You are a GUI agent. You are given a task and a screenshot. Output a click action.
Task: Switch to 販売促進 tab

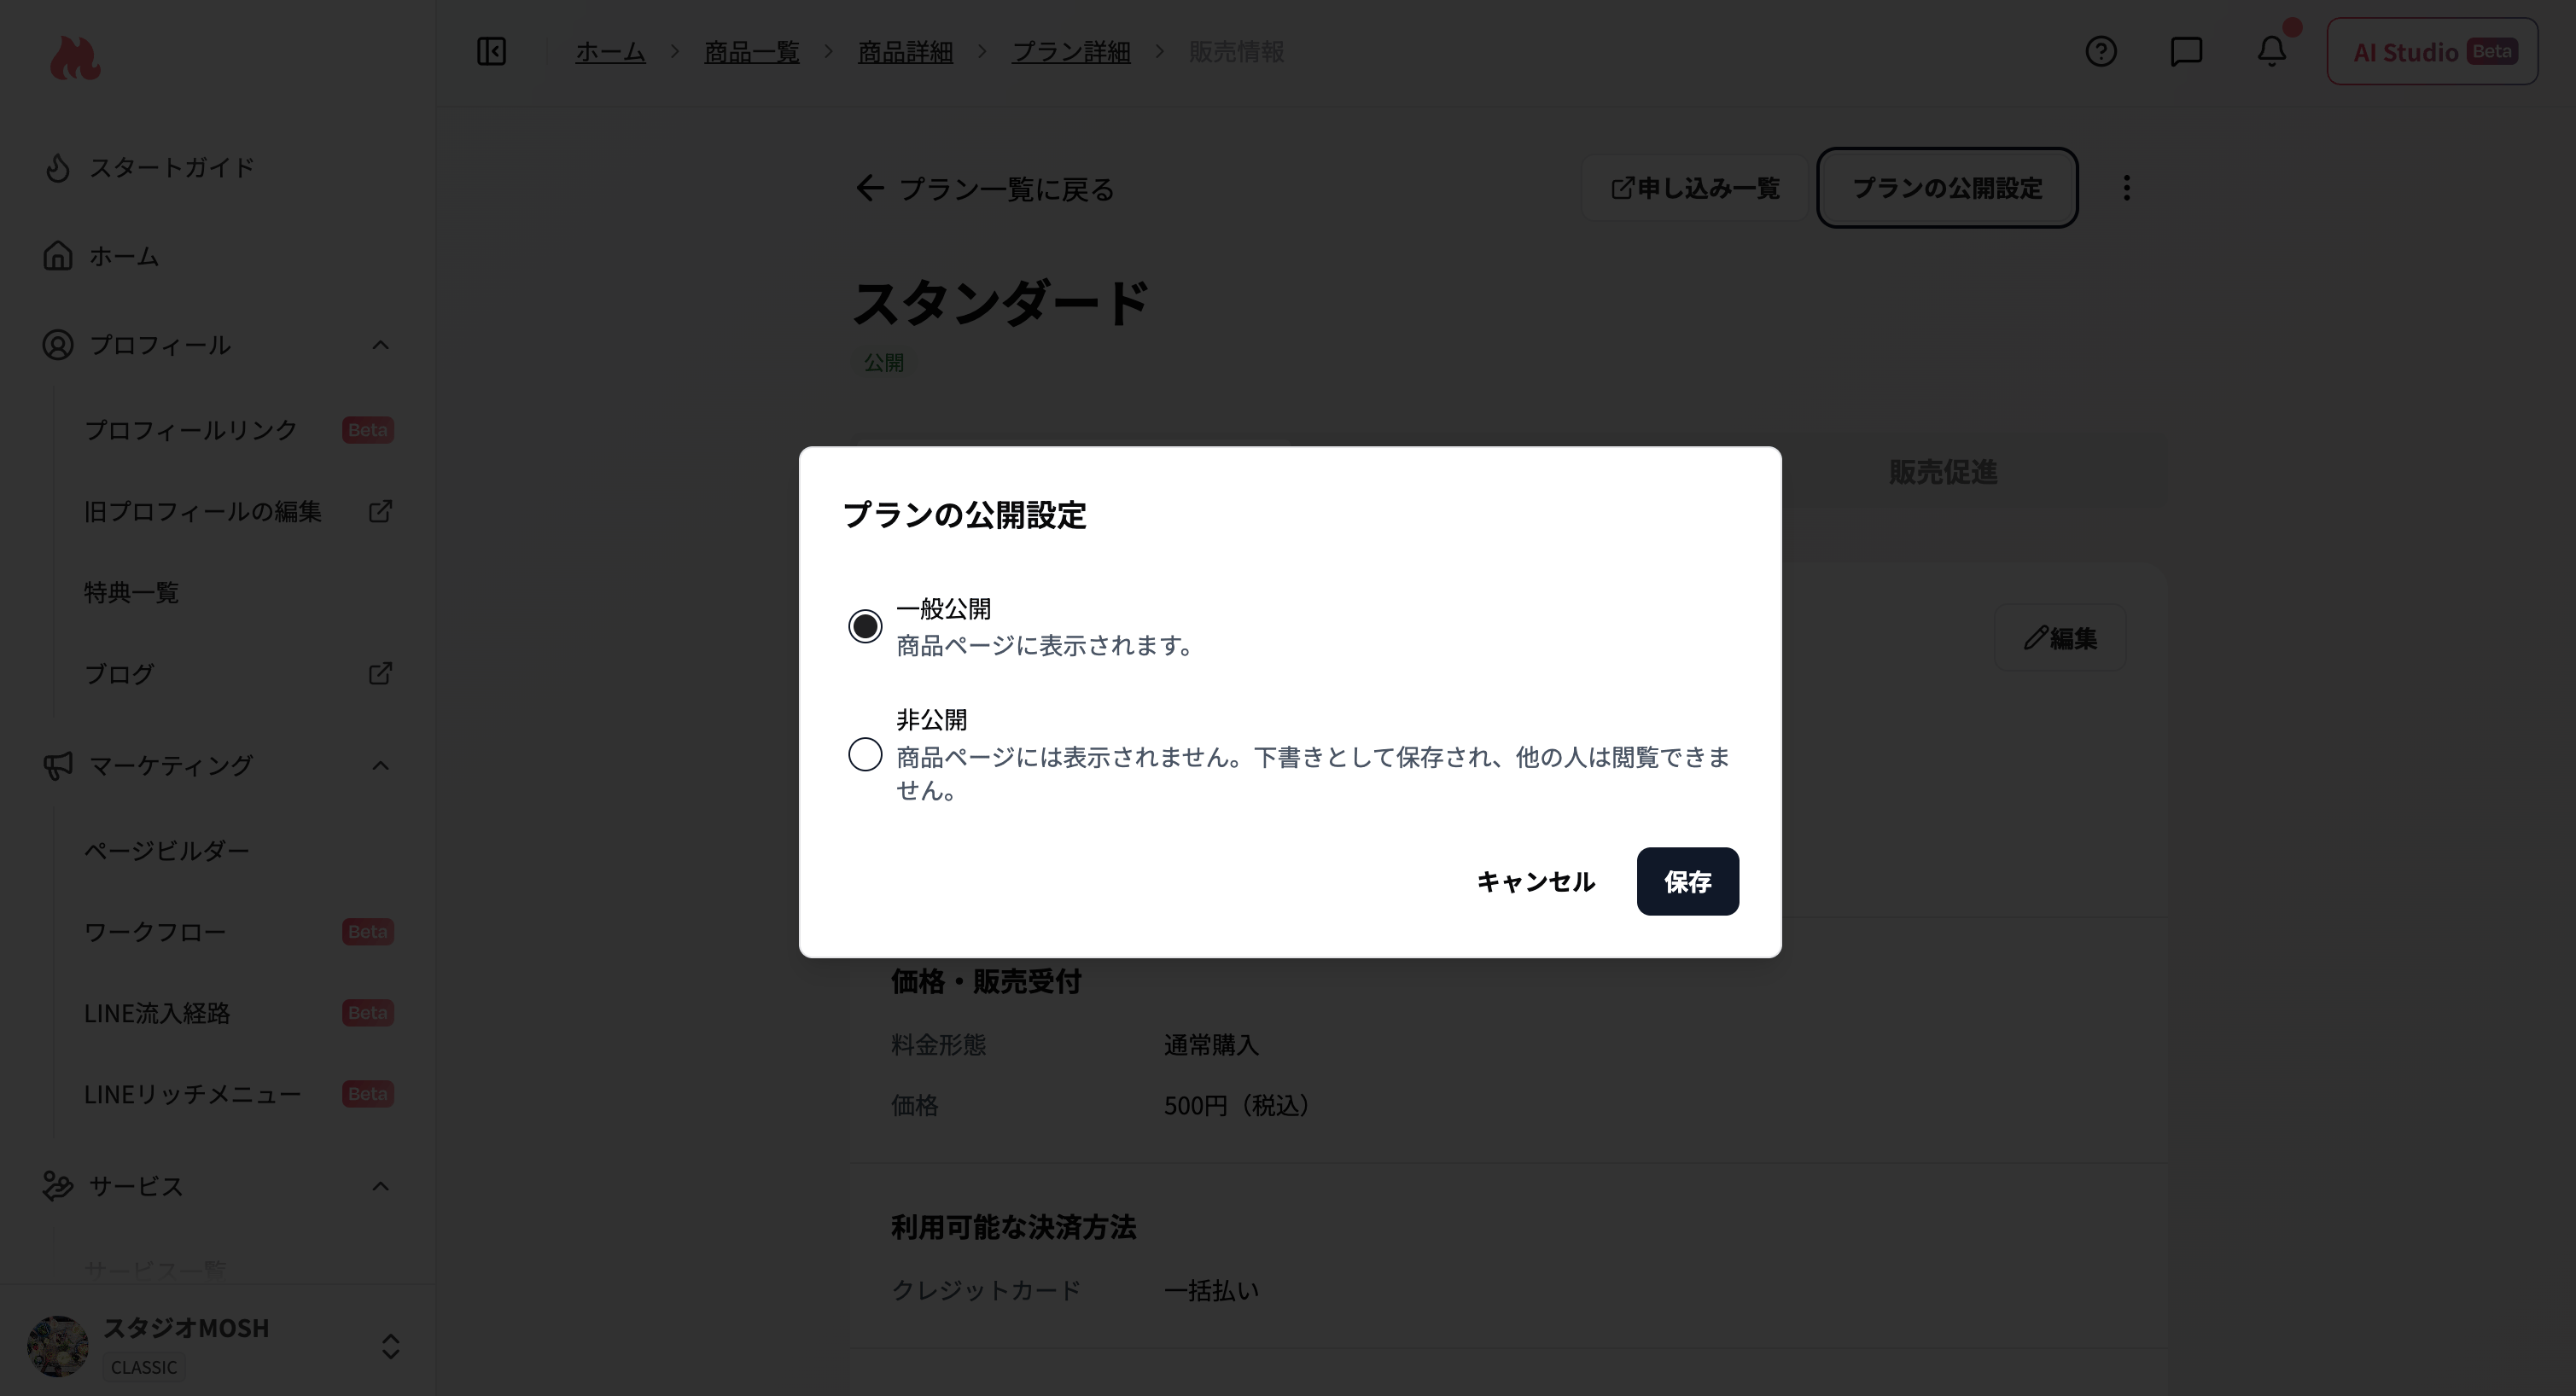click(x=1942, y=472)
